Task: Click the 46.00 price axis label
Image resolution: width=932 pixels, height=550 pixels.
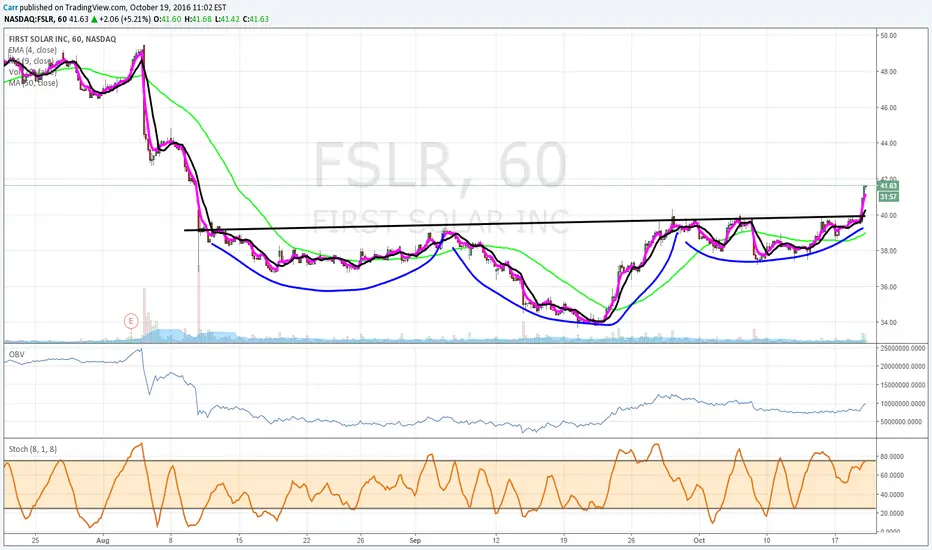Action: (889, 108)
